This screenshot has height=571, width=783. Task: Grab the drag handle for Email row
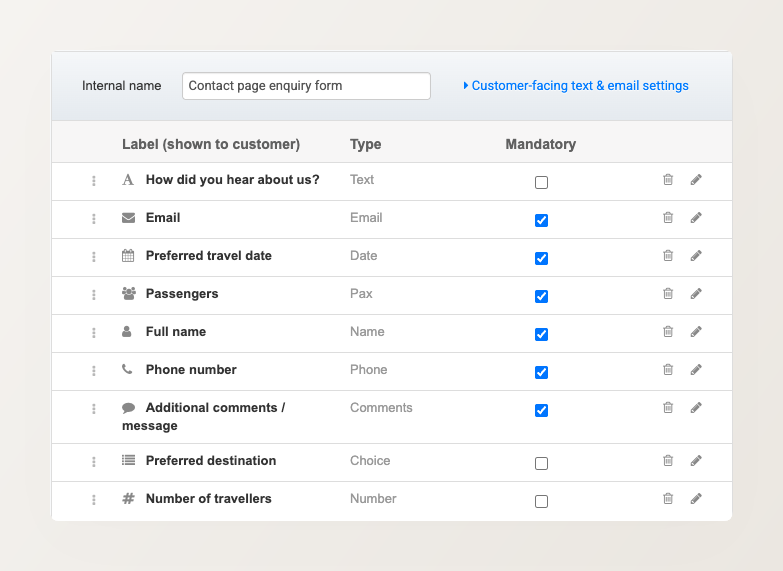94,219
